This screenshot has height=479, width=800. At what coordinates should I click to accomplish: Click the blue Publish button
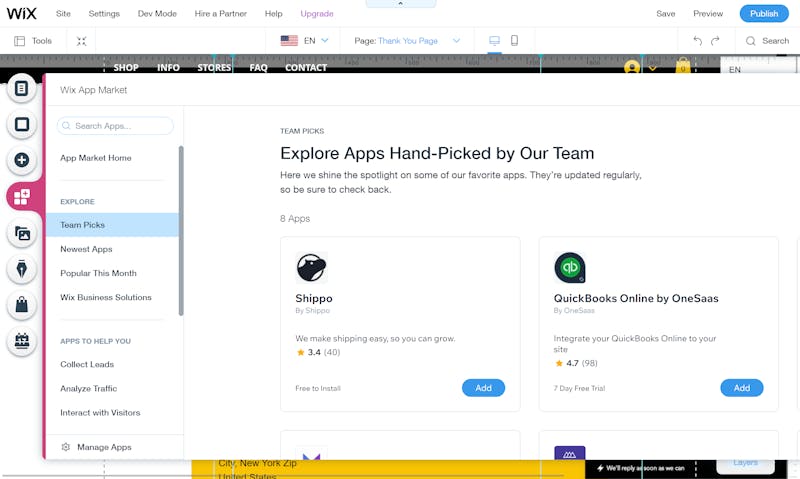tap(764, 13)
